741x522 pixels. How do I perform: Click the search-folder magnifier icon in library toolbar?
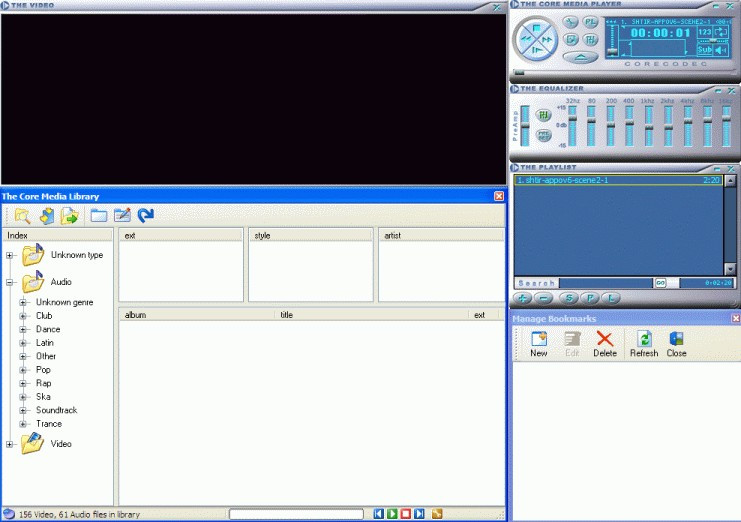[x=22, y=215]
